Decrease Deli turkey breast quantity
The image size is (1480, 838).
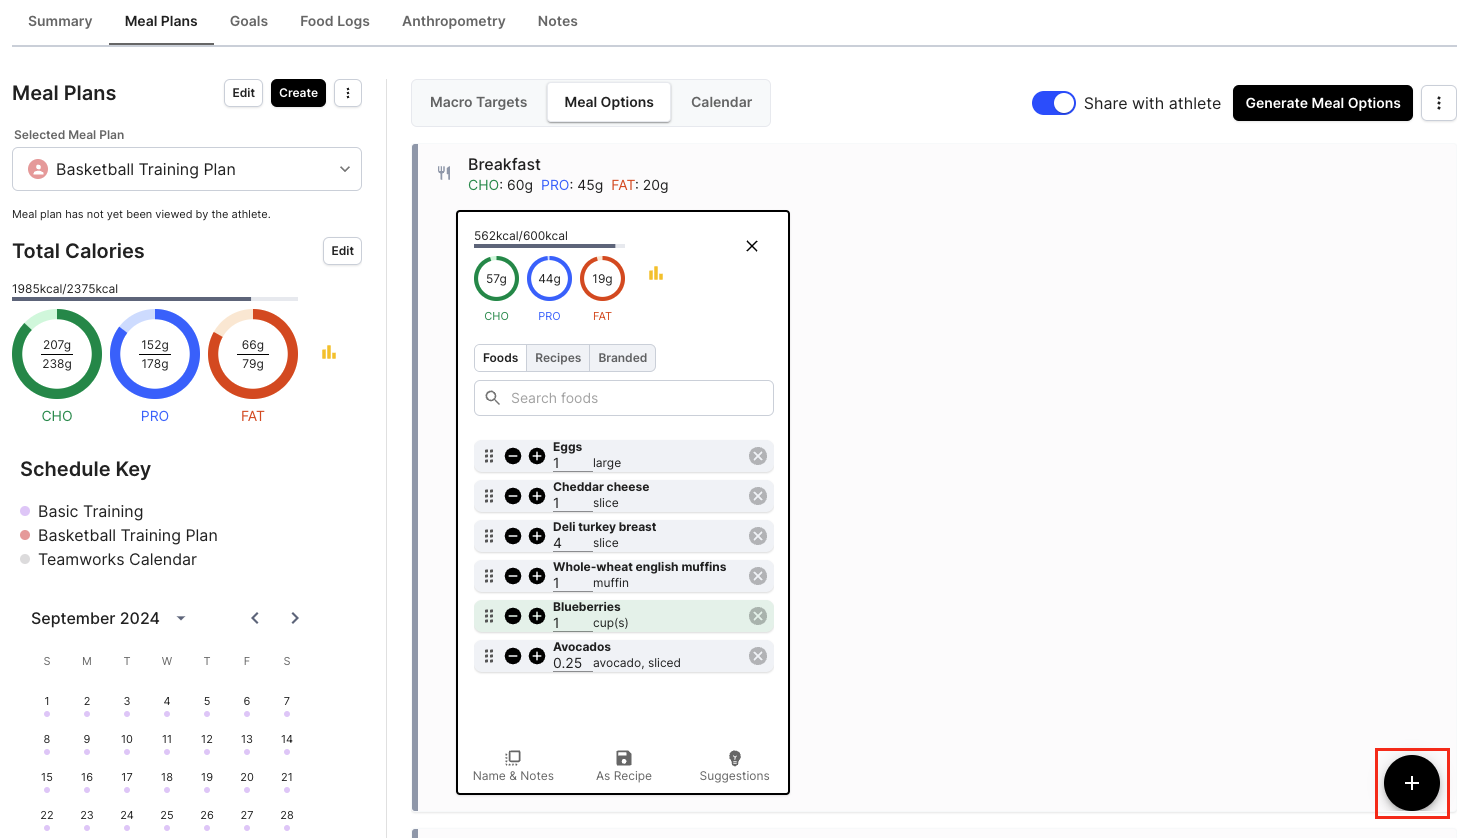[513, 536]
